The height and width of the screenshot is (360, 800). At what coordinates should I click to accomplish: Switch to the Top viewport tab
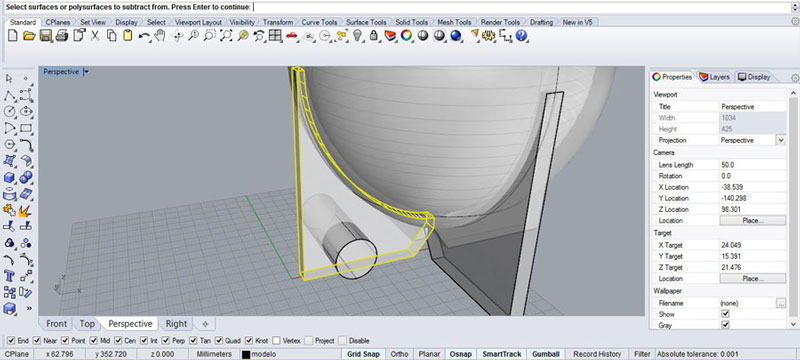(87, 324)
